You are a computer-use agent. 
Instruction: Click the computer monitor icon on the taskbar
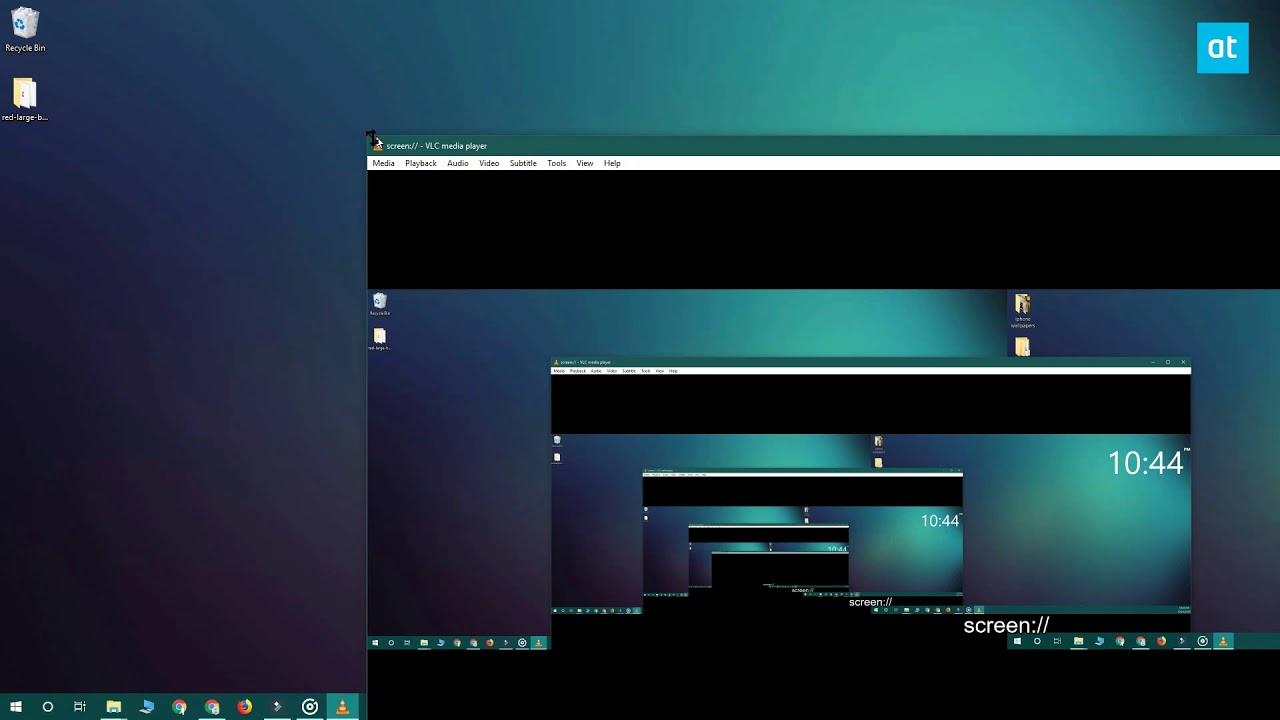146,707
